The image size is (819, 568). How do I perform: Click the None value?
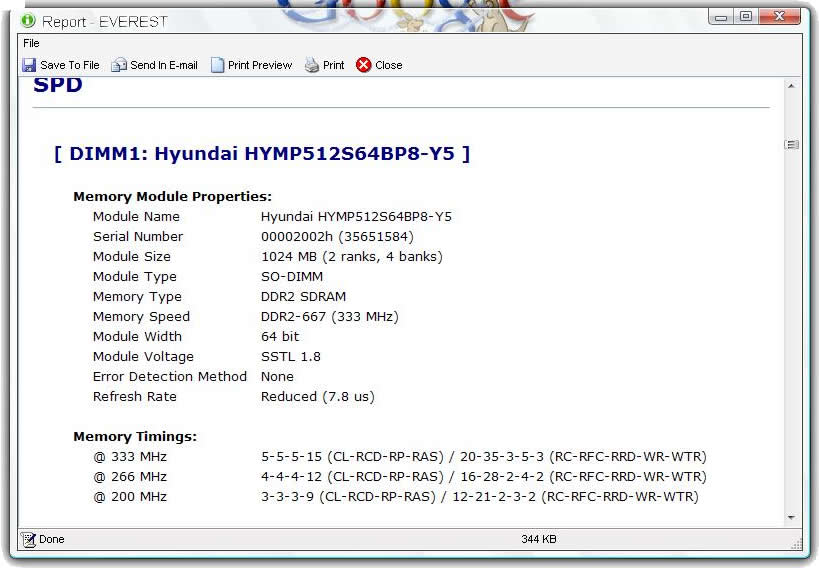(x=277, y=377)
